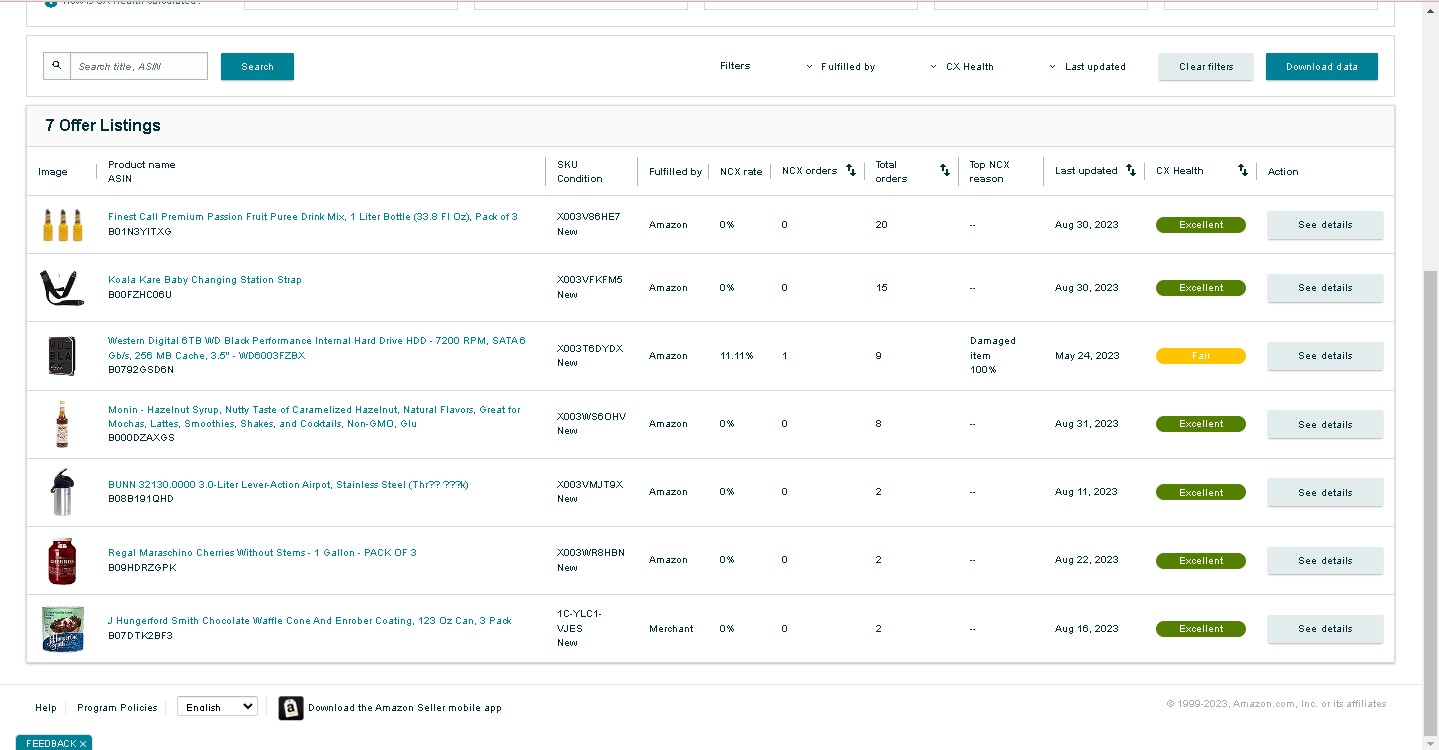
Task: Focus the Search title, ASIN input field
Action: 139,66
